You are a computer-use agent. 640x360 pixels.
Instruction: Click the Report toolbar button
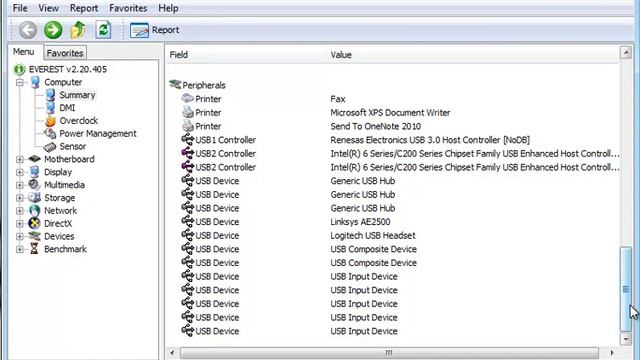[x=154, y=30]
